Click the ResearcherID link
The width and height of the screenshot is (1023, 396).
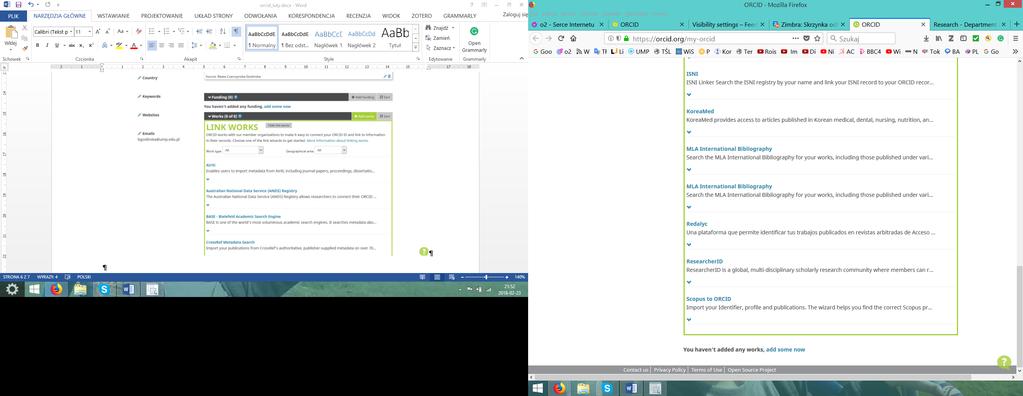click(x=705, y=262)
